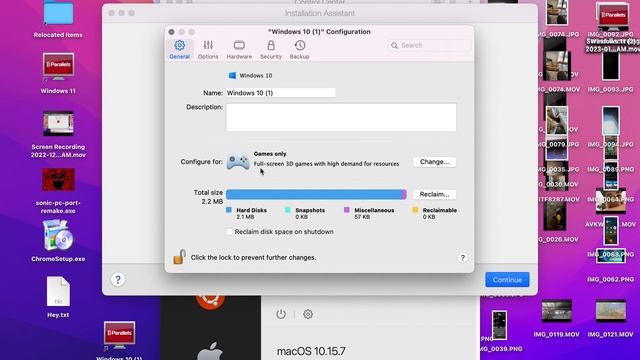Select the IMG_0121.MOV thumbnail
640x360 pixels.
(x=611, y=311)
